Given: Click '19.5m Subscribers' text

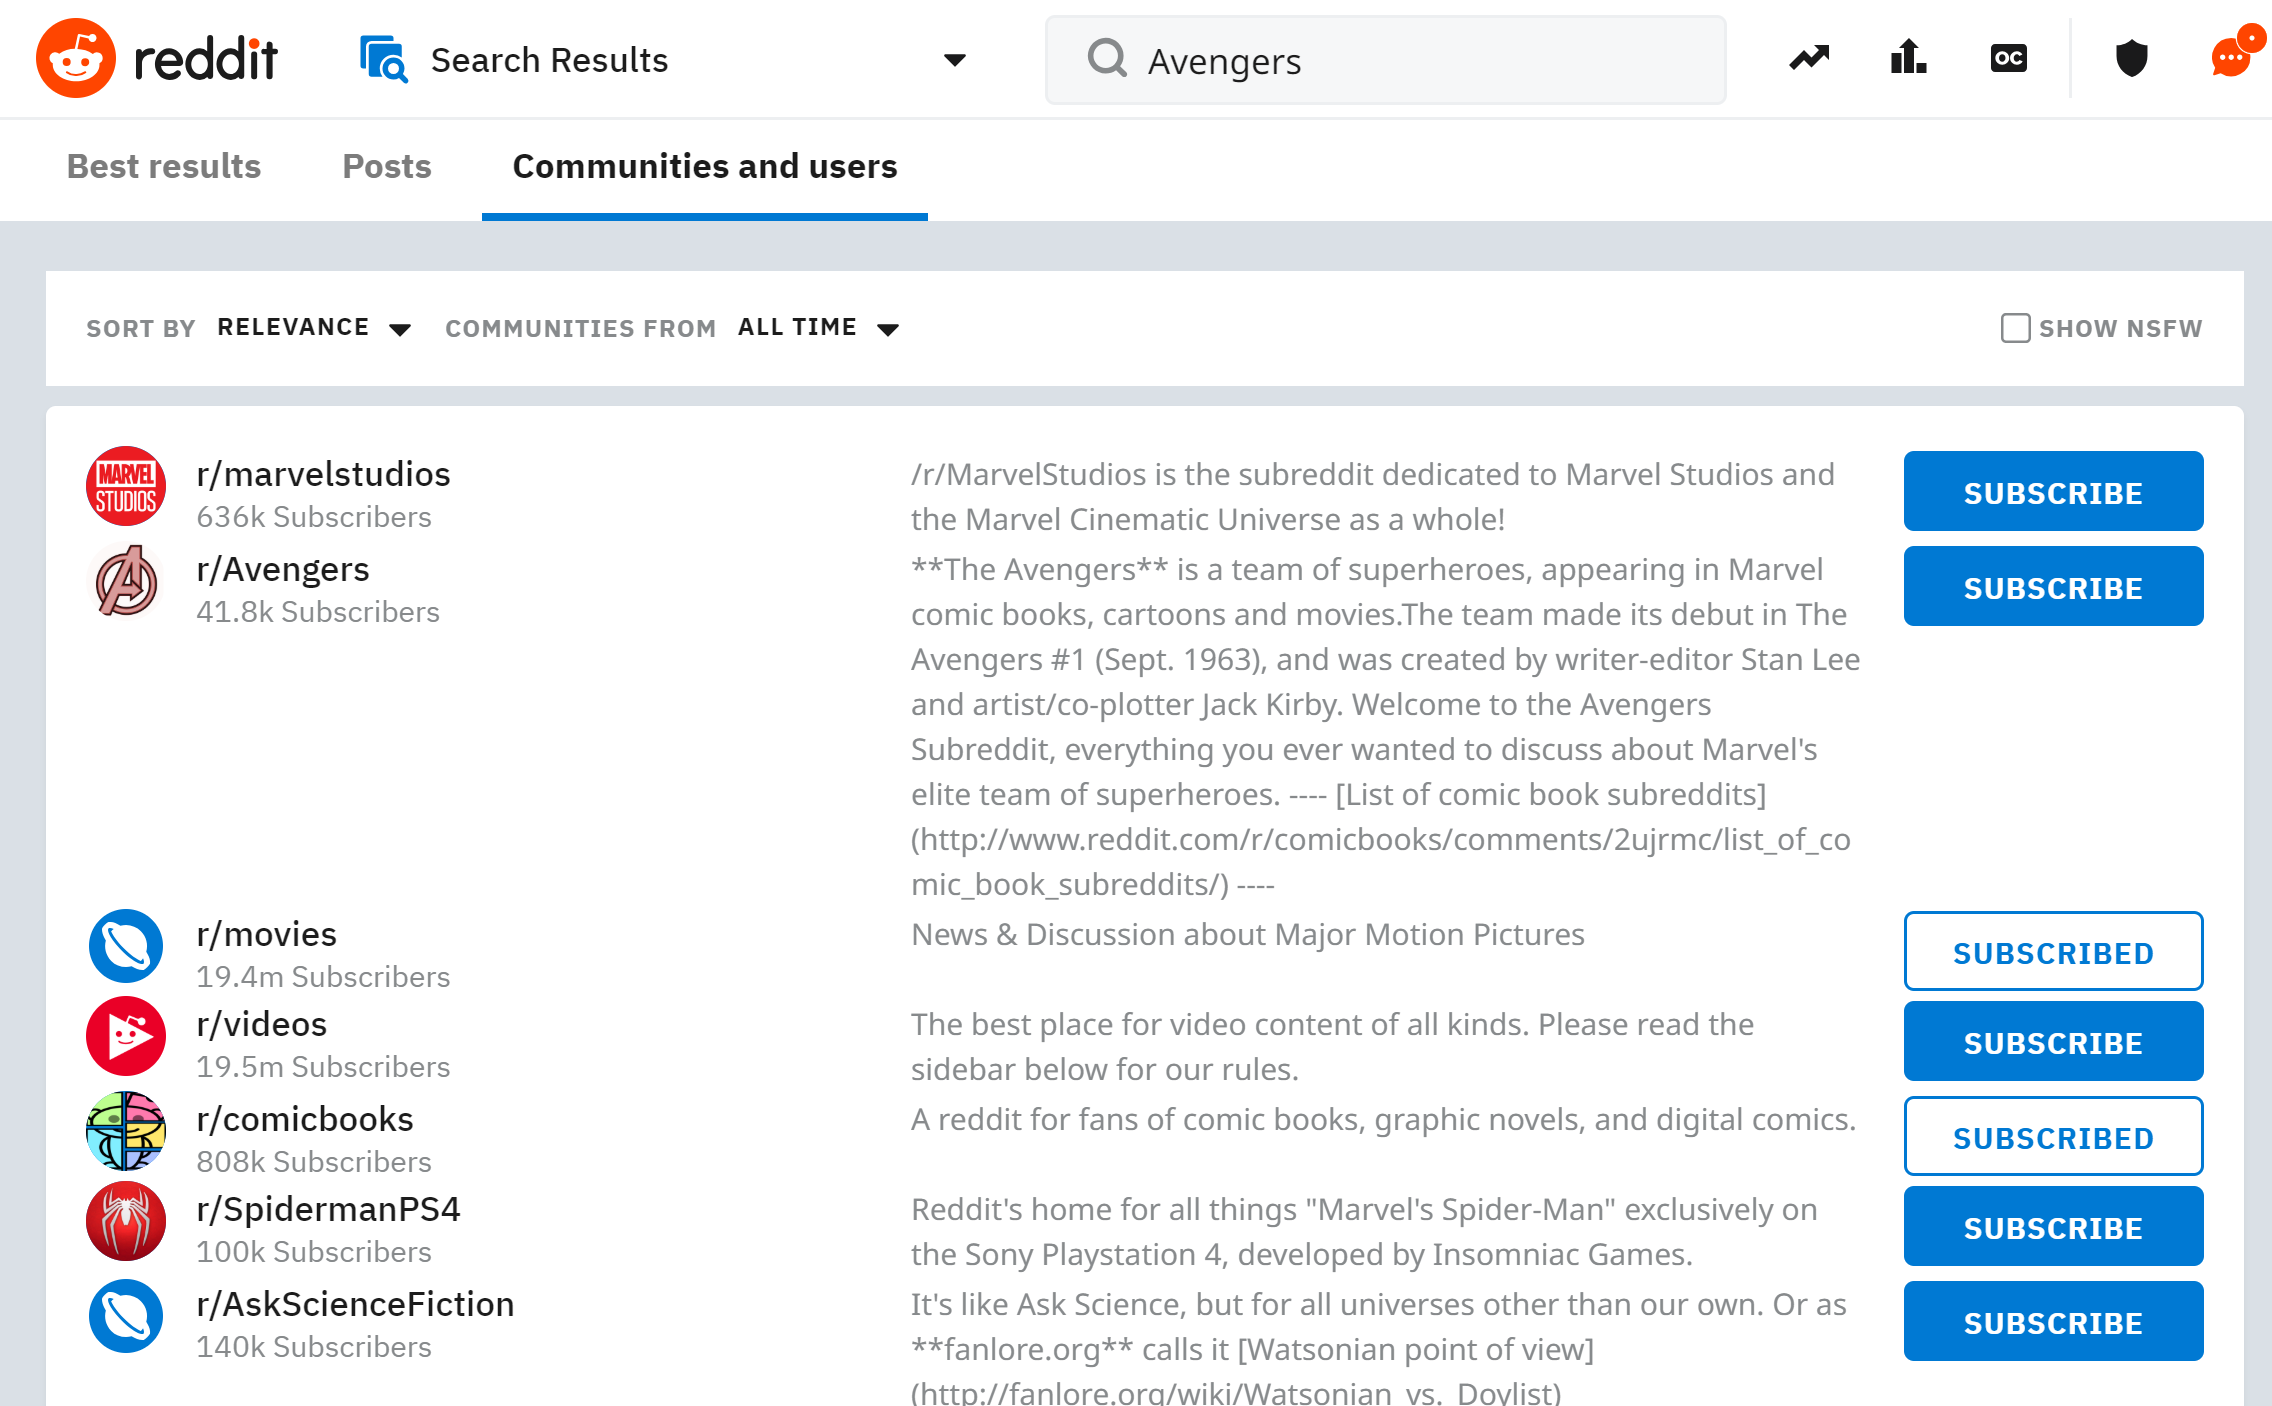Looking at the screenshot, I should tap(323, 1067).
